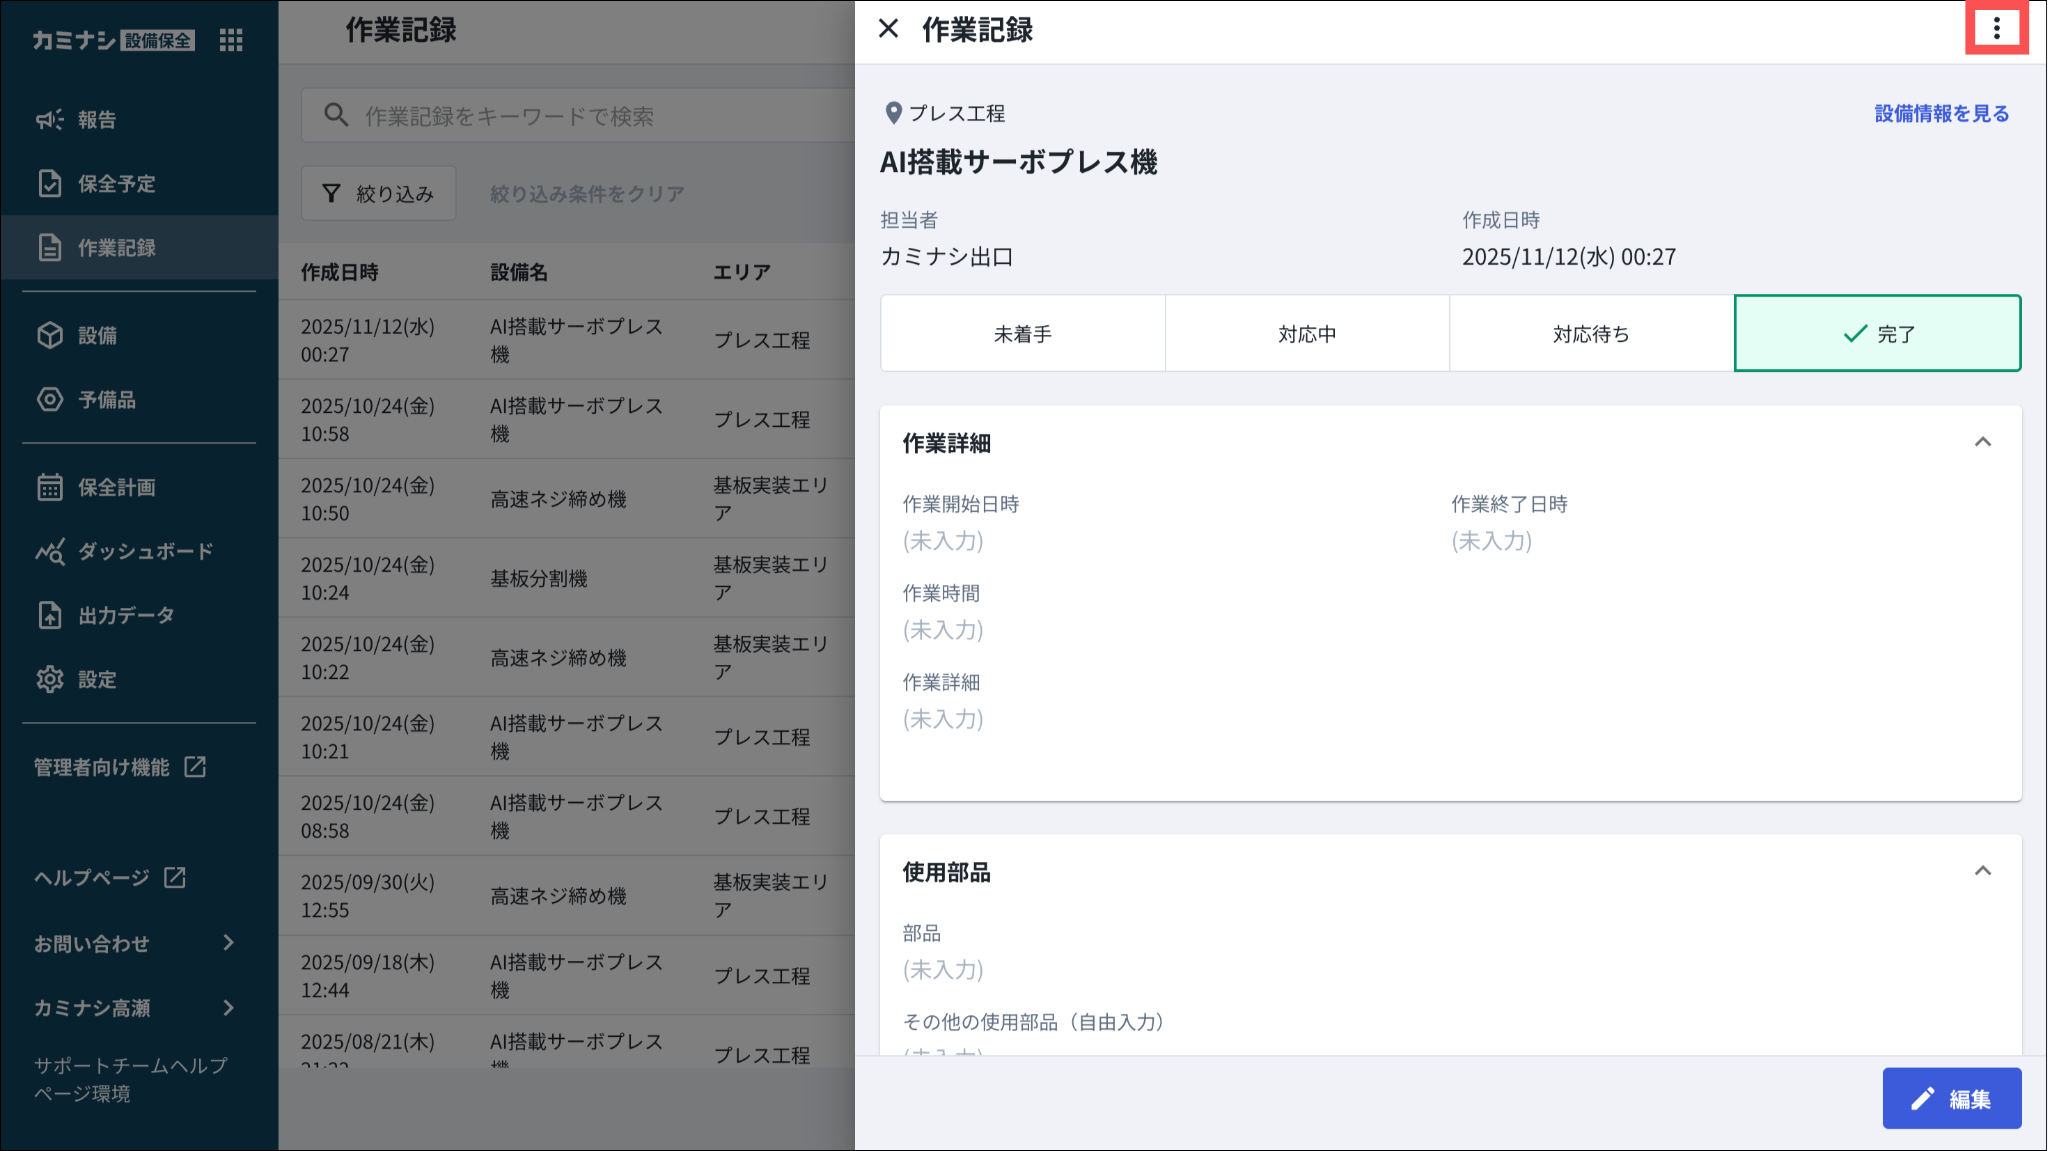Open the app switcher grid icon
2048x1151 pixels.
(x=231, y=40)
